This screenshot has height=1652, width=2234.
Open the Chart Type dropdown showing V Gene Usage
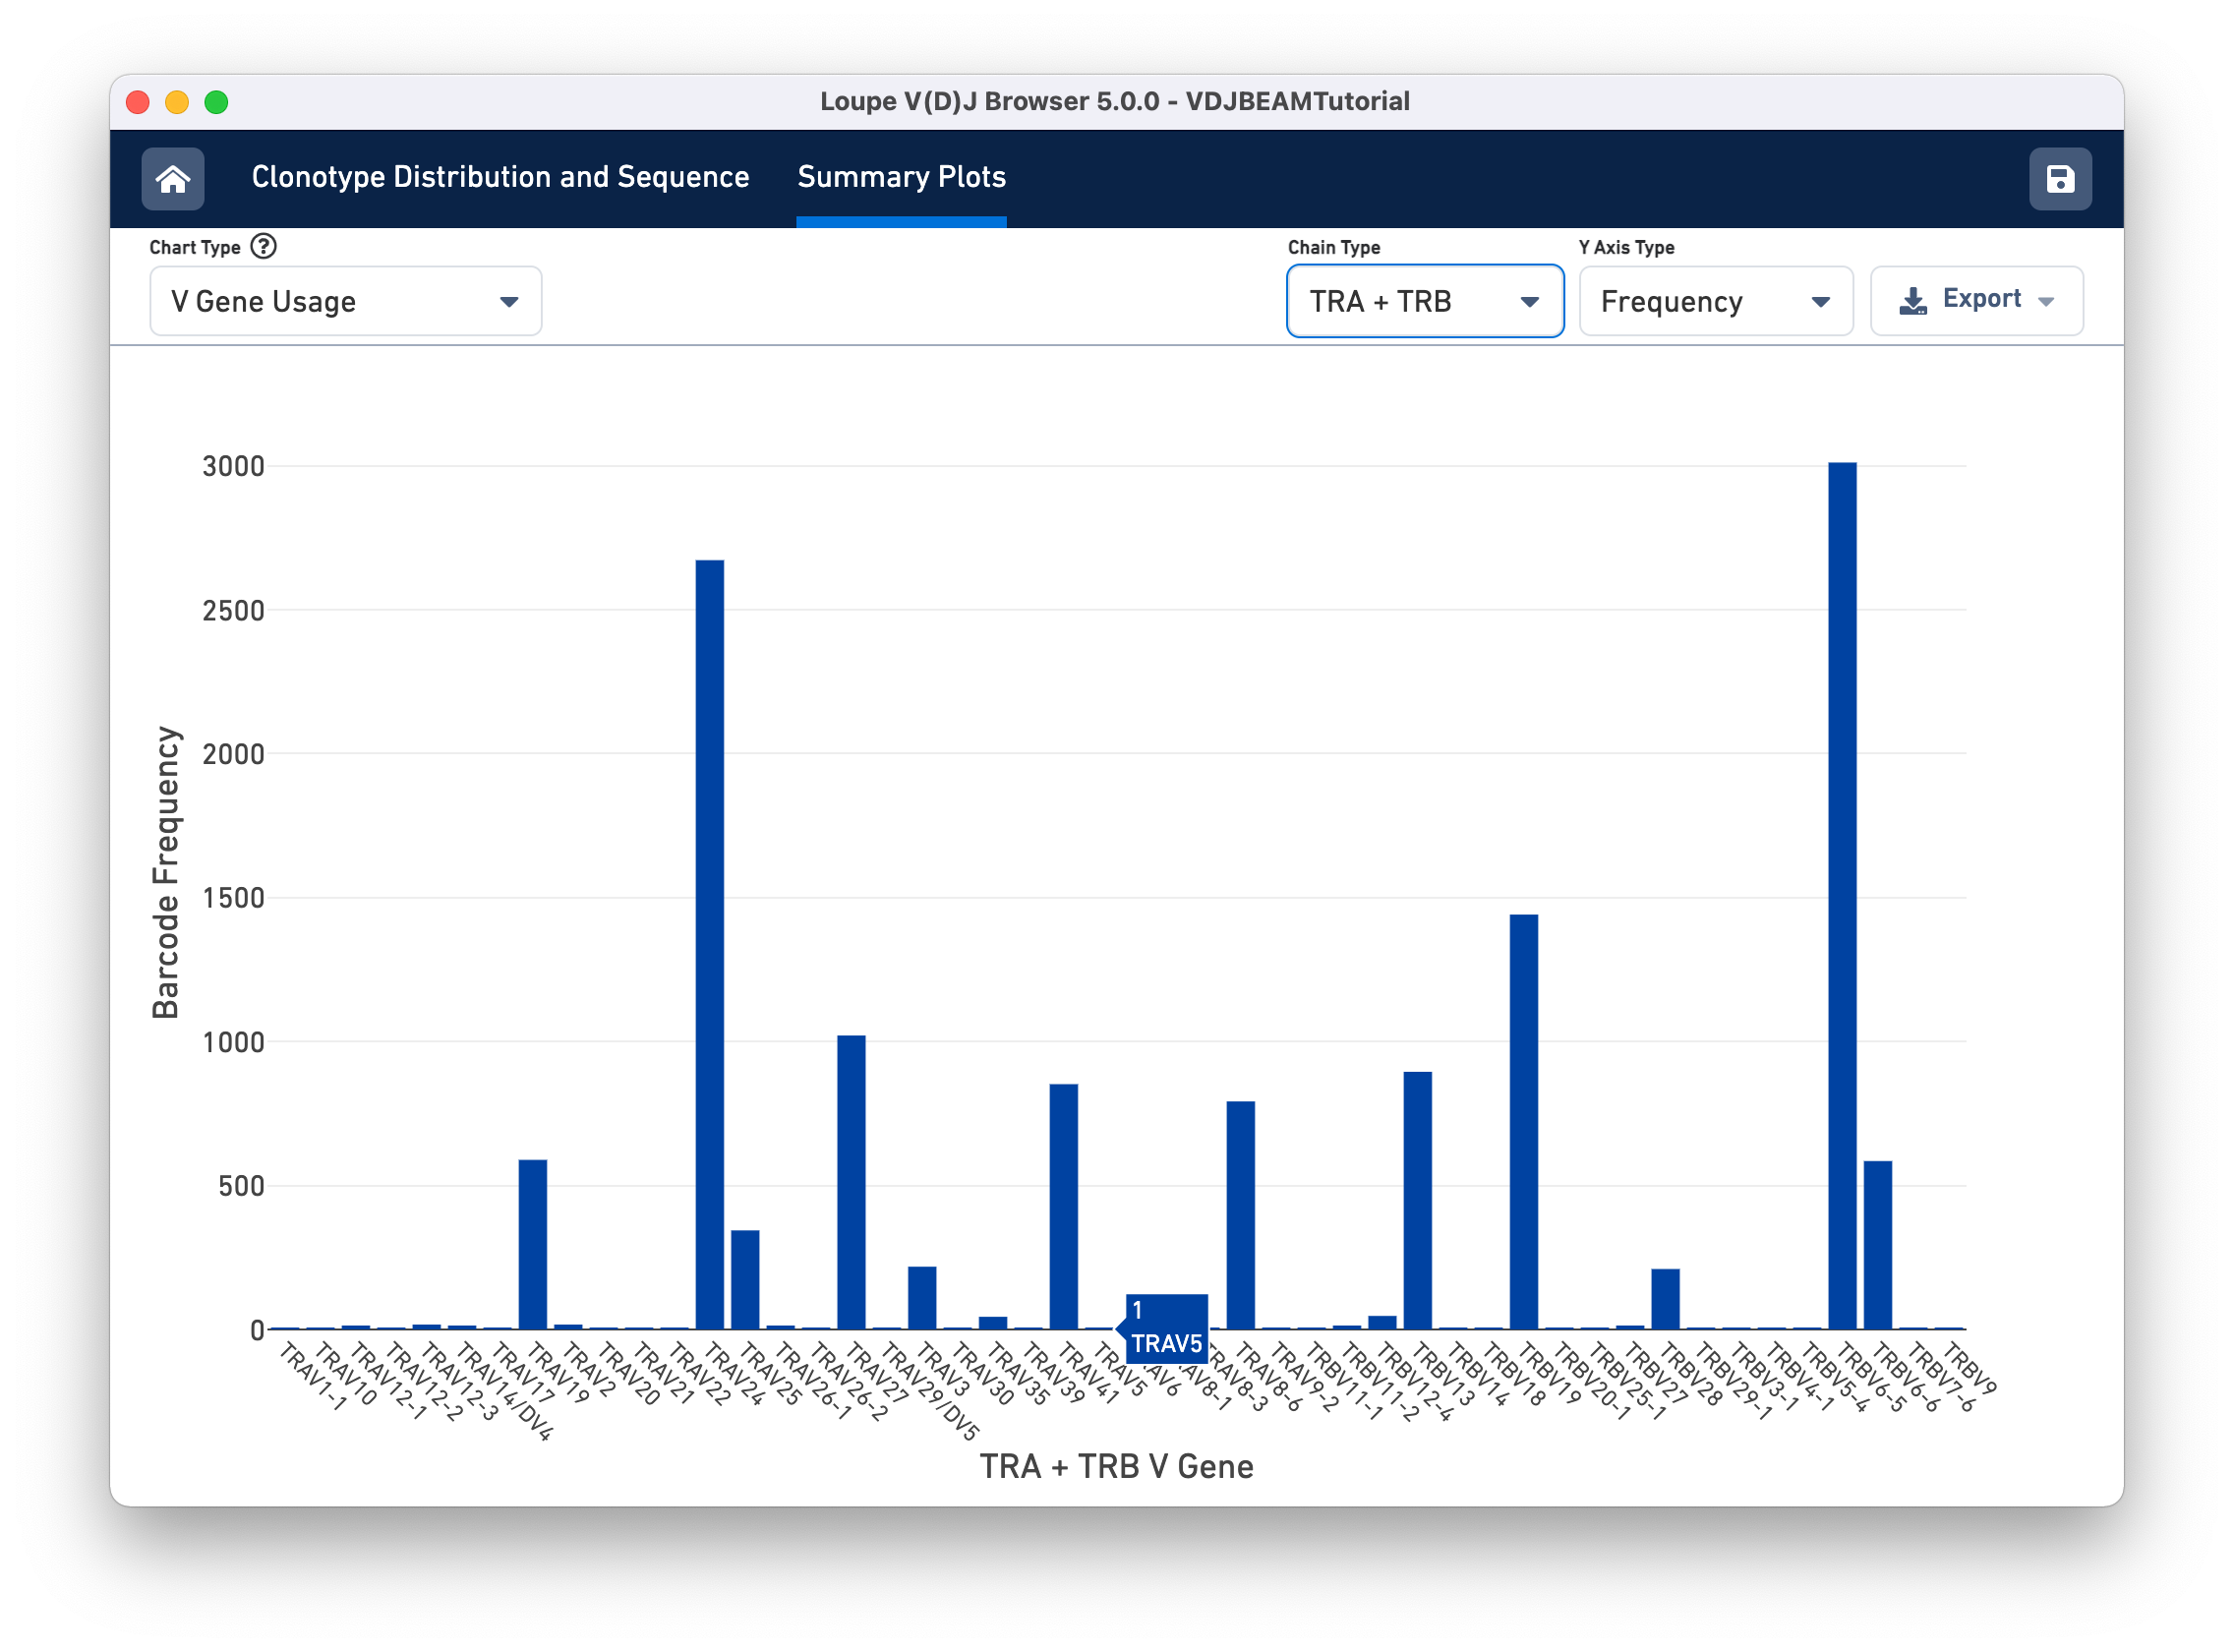point(345,301)
